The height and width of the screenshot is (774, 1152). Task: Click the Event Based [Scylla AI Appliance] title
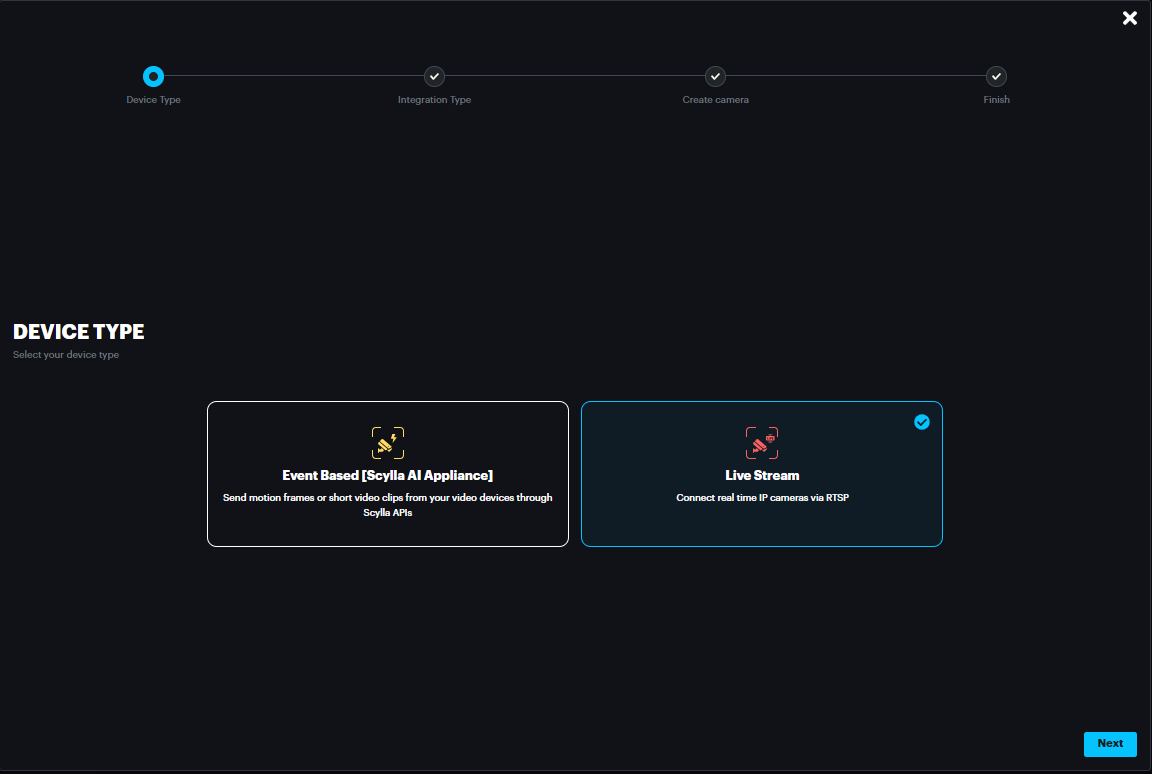[x=387, y=476]
